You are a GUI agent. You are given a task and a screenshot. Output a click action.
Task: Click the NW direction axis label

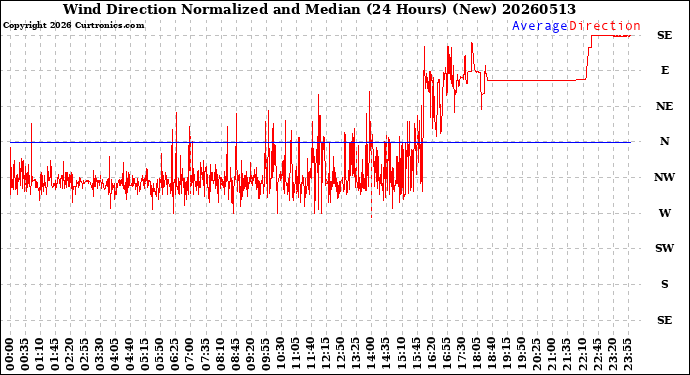point(664,177)
